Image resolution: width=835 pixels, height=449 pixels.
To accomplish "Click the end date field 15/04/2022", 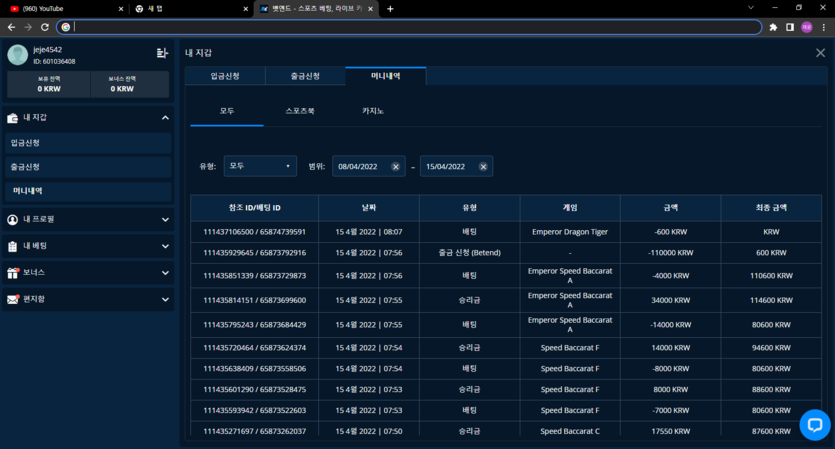I will click(x=456, y=166).
